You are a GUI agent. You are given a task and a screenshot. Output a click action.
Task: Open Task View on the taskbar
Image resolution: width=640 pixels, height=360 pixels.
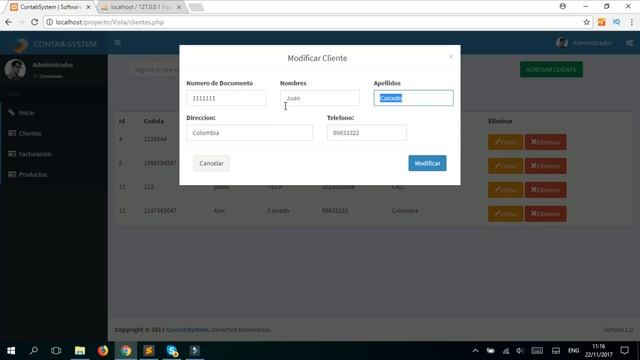pos(56,351)
